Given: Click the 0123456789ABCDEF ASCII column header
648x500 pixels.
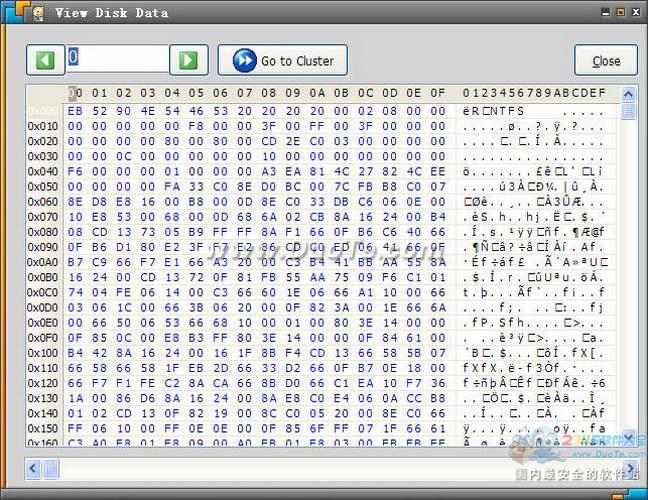Looking at the screenshot, I should click(534, 93).
